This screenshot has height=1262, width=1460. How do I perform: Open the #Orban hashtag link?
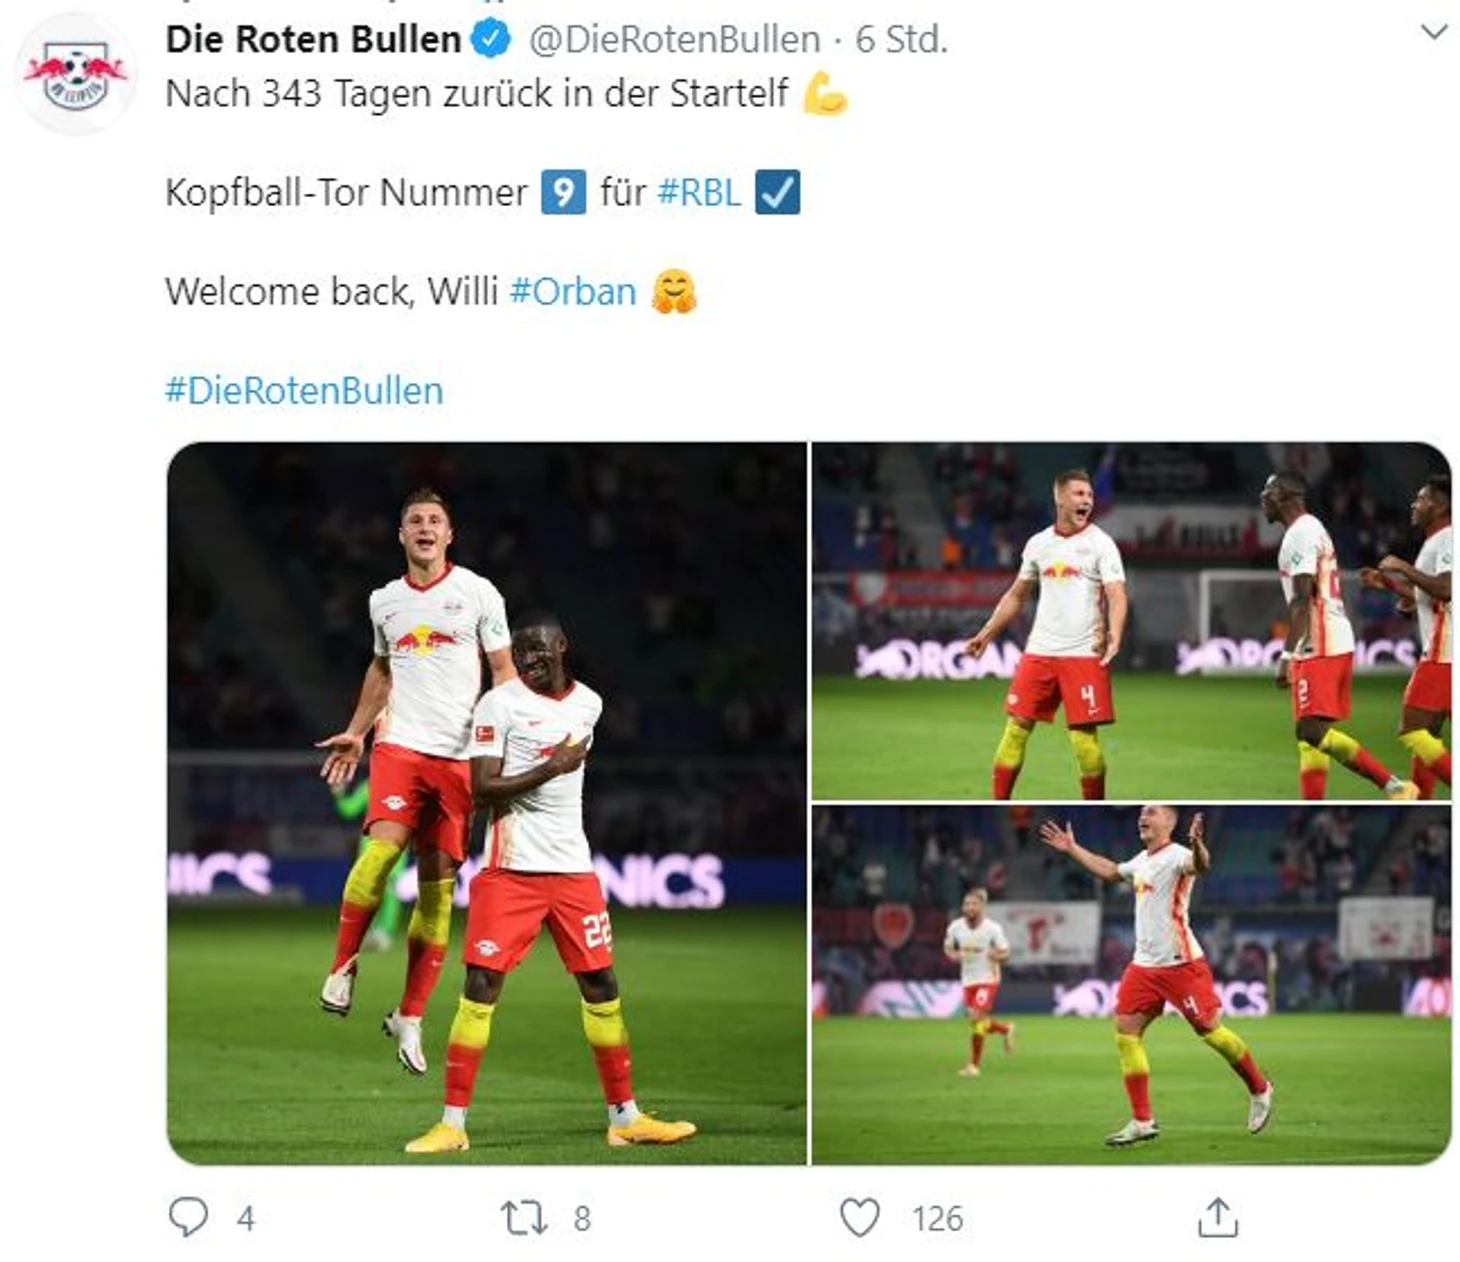572,291
